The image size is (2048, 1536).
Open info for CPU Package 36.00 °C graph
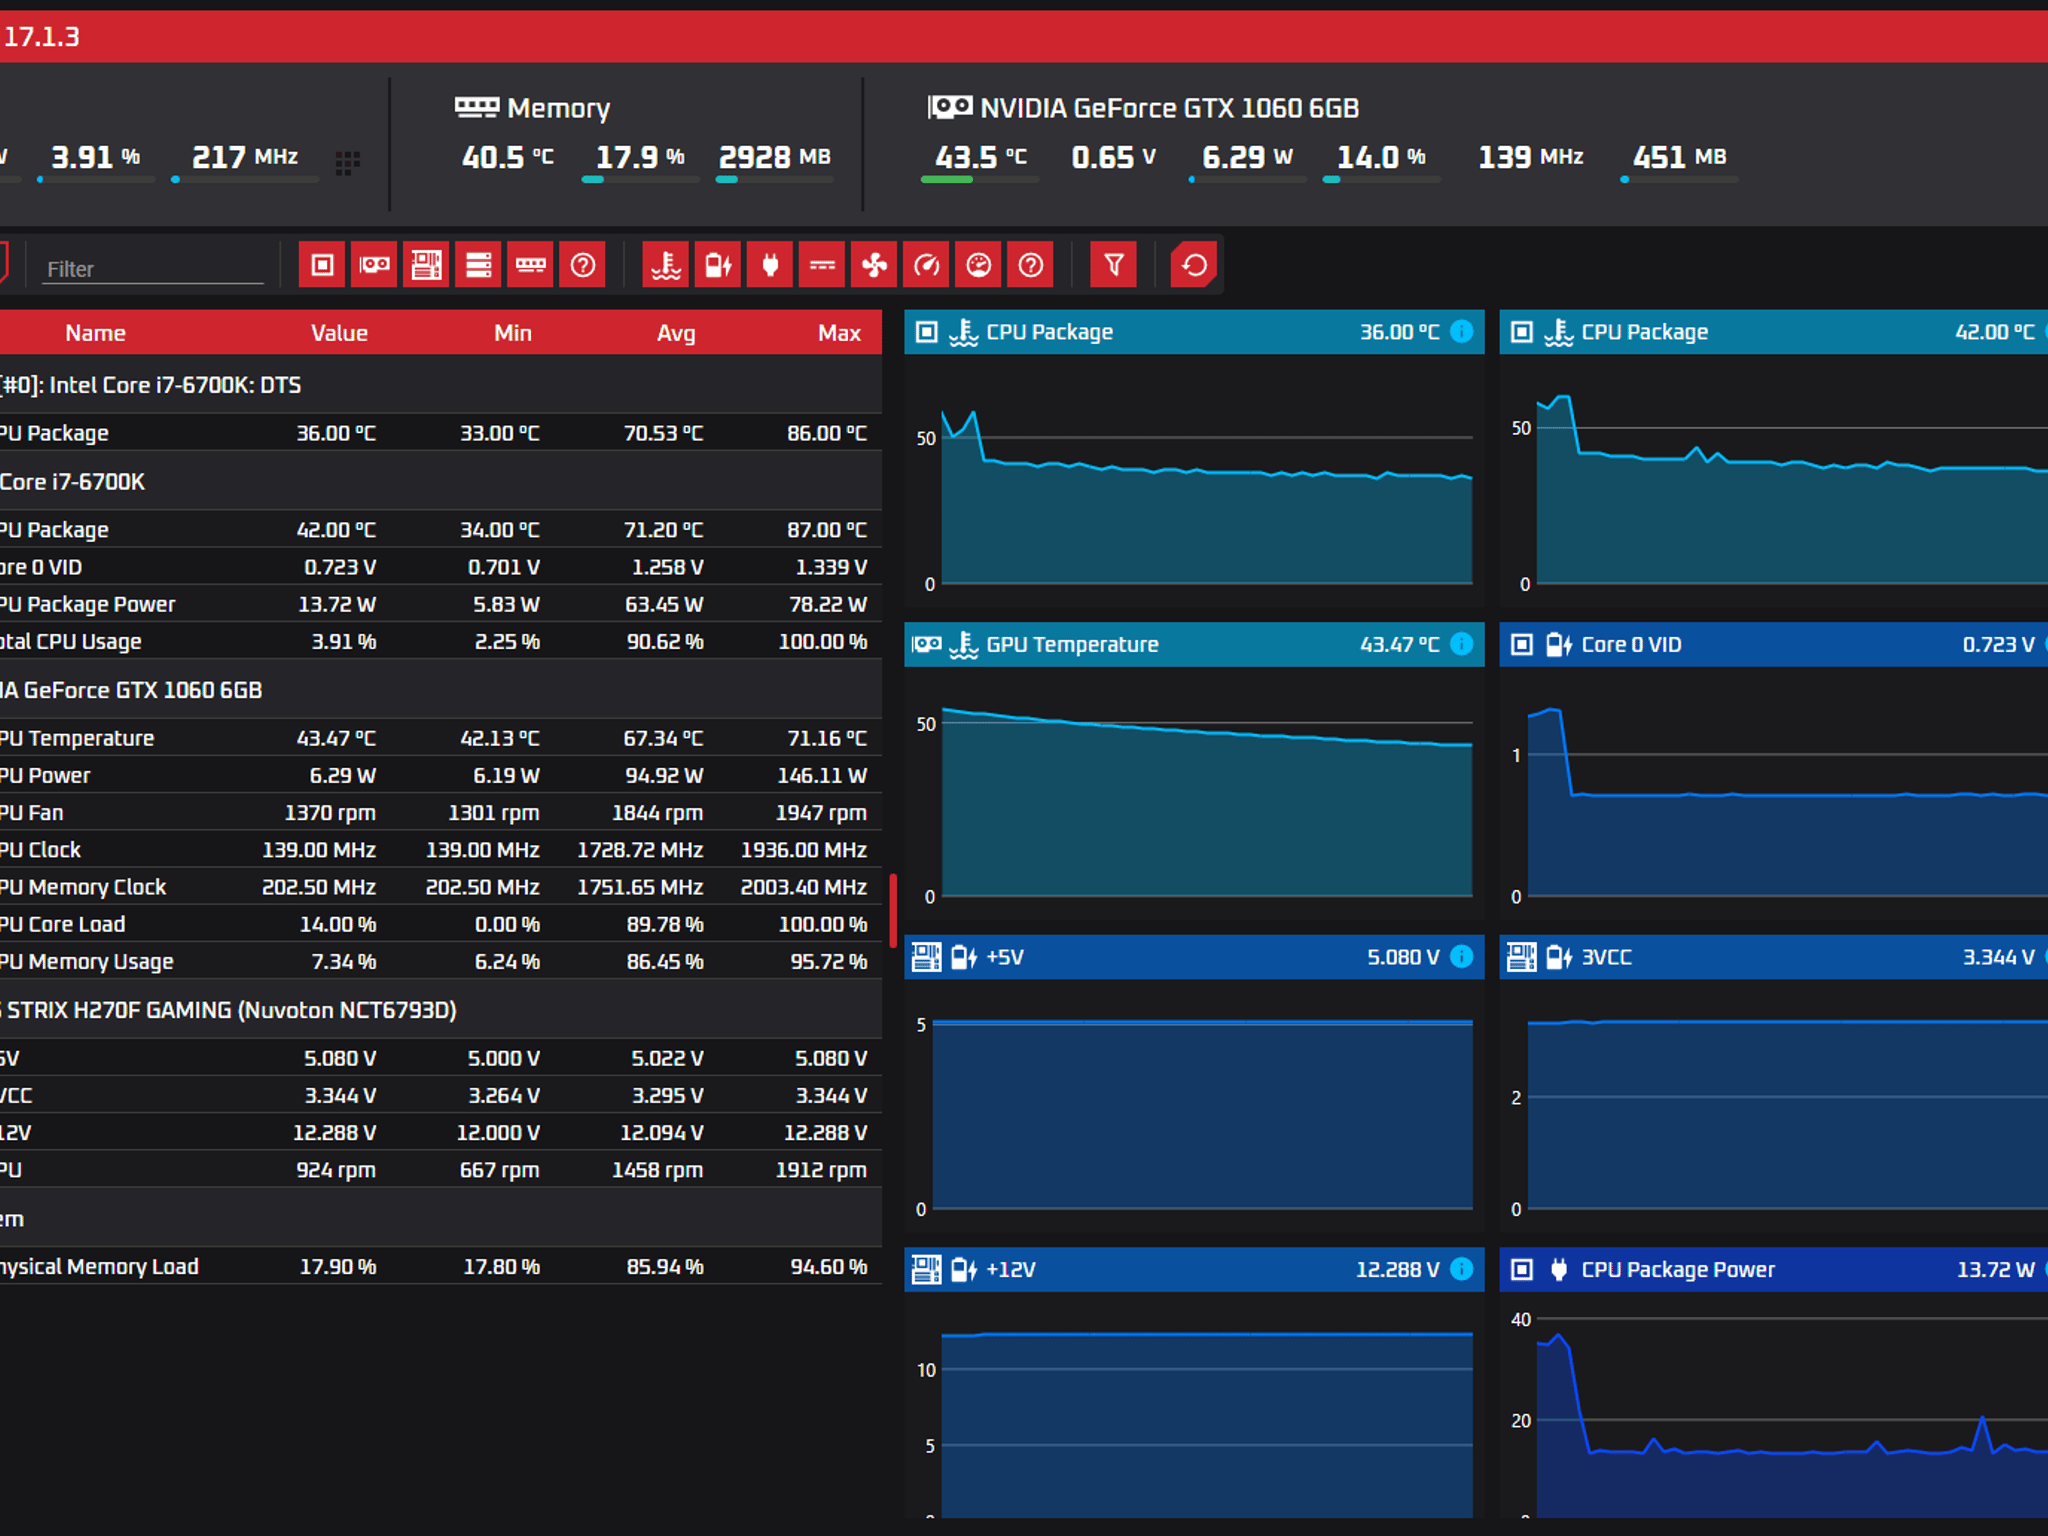pos(1461,332)
